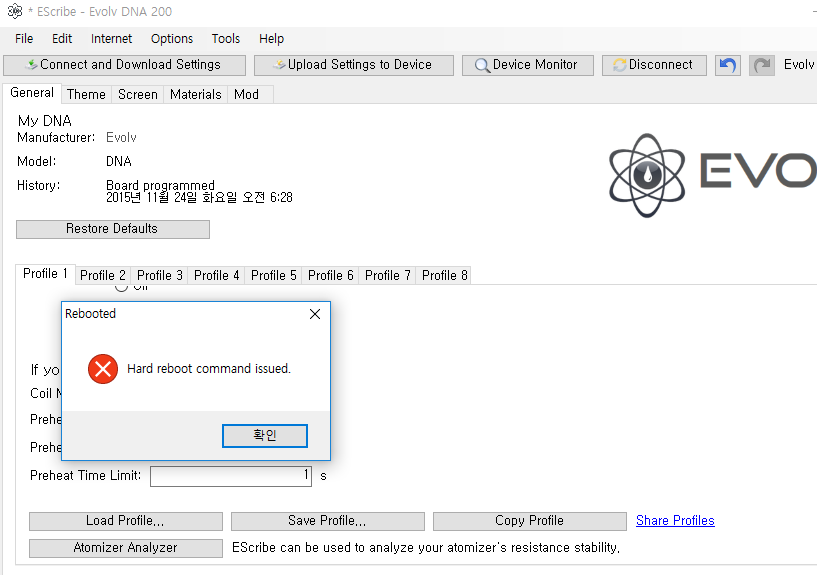Viewport: 817px width, 575px height.
Task: Launch the Atomizer Analyzer
Action: coord(126,548)
